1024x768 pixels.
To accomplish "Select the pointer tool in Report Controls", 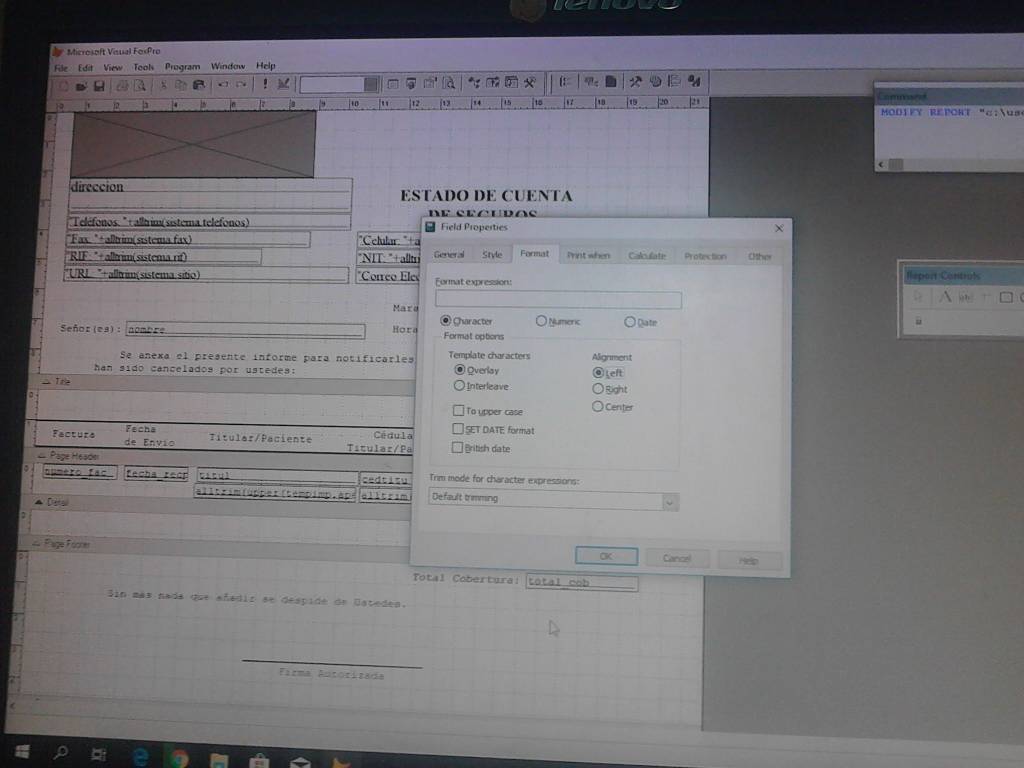I will tap(918, 297).
